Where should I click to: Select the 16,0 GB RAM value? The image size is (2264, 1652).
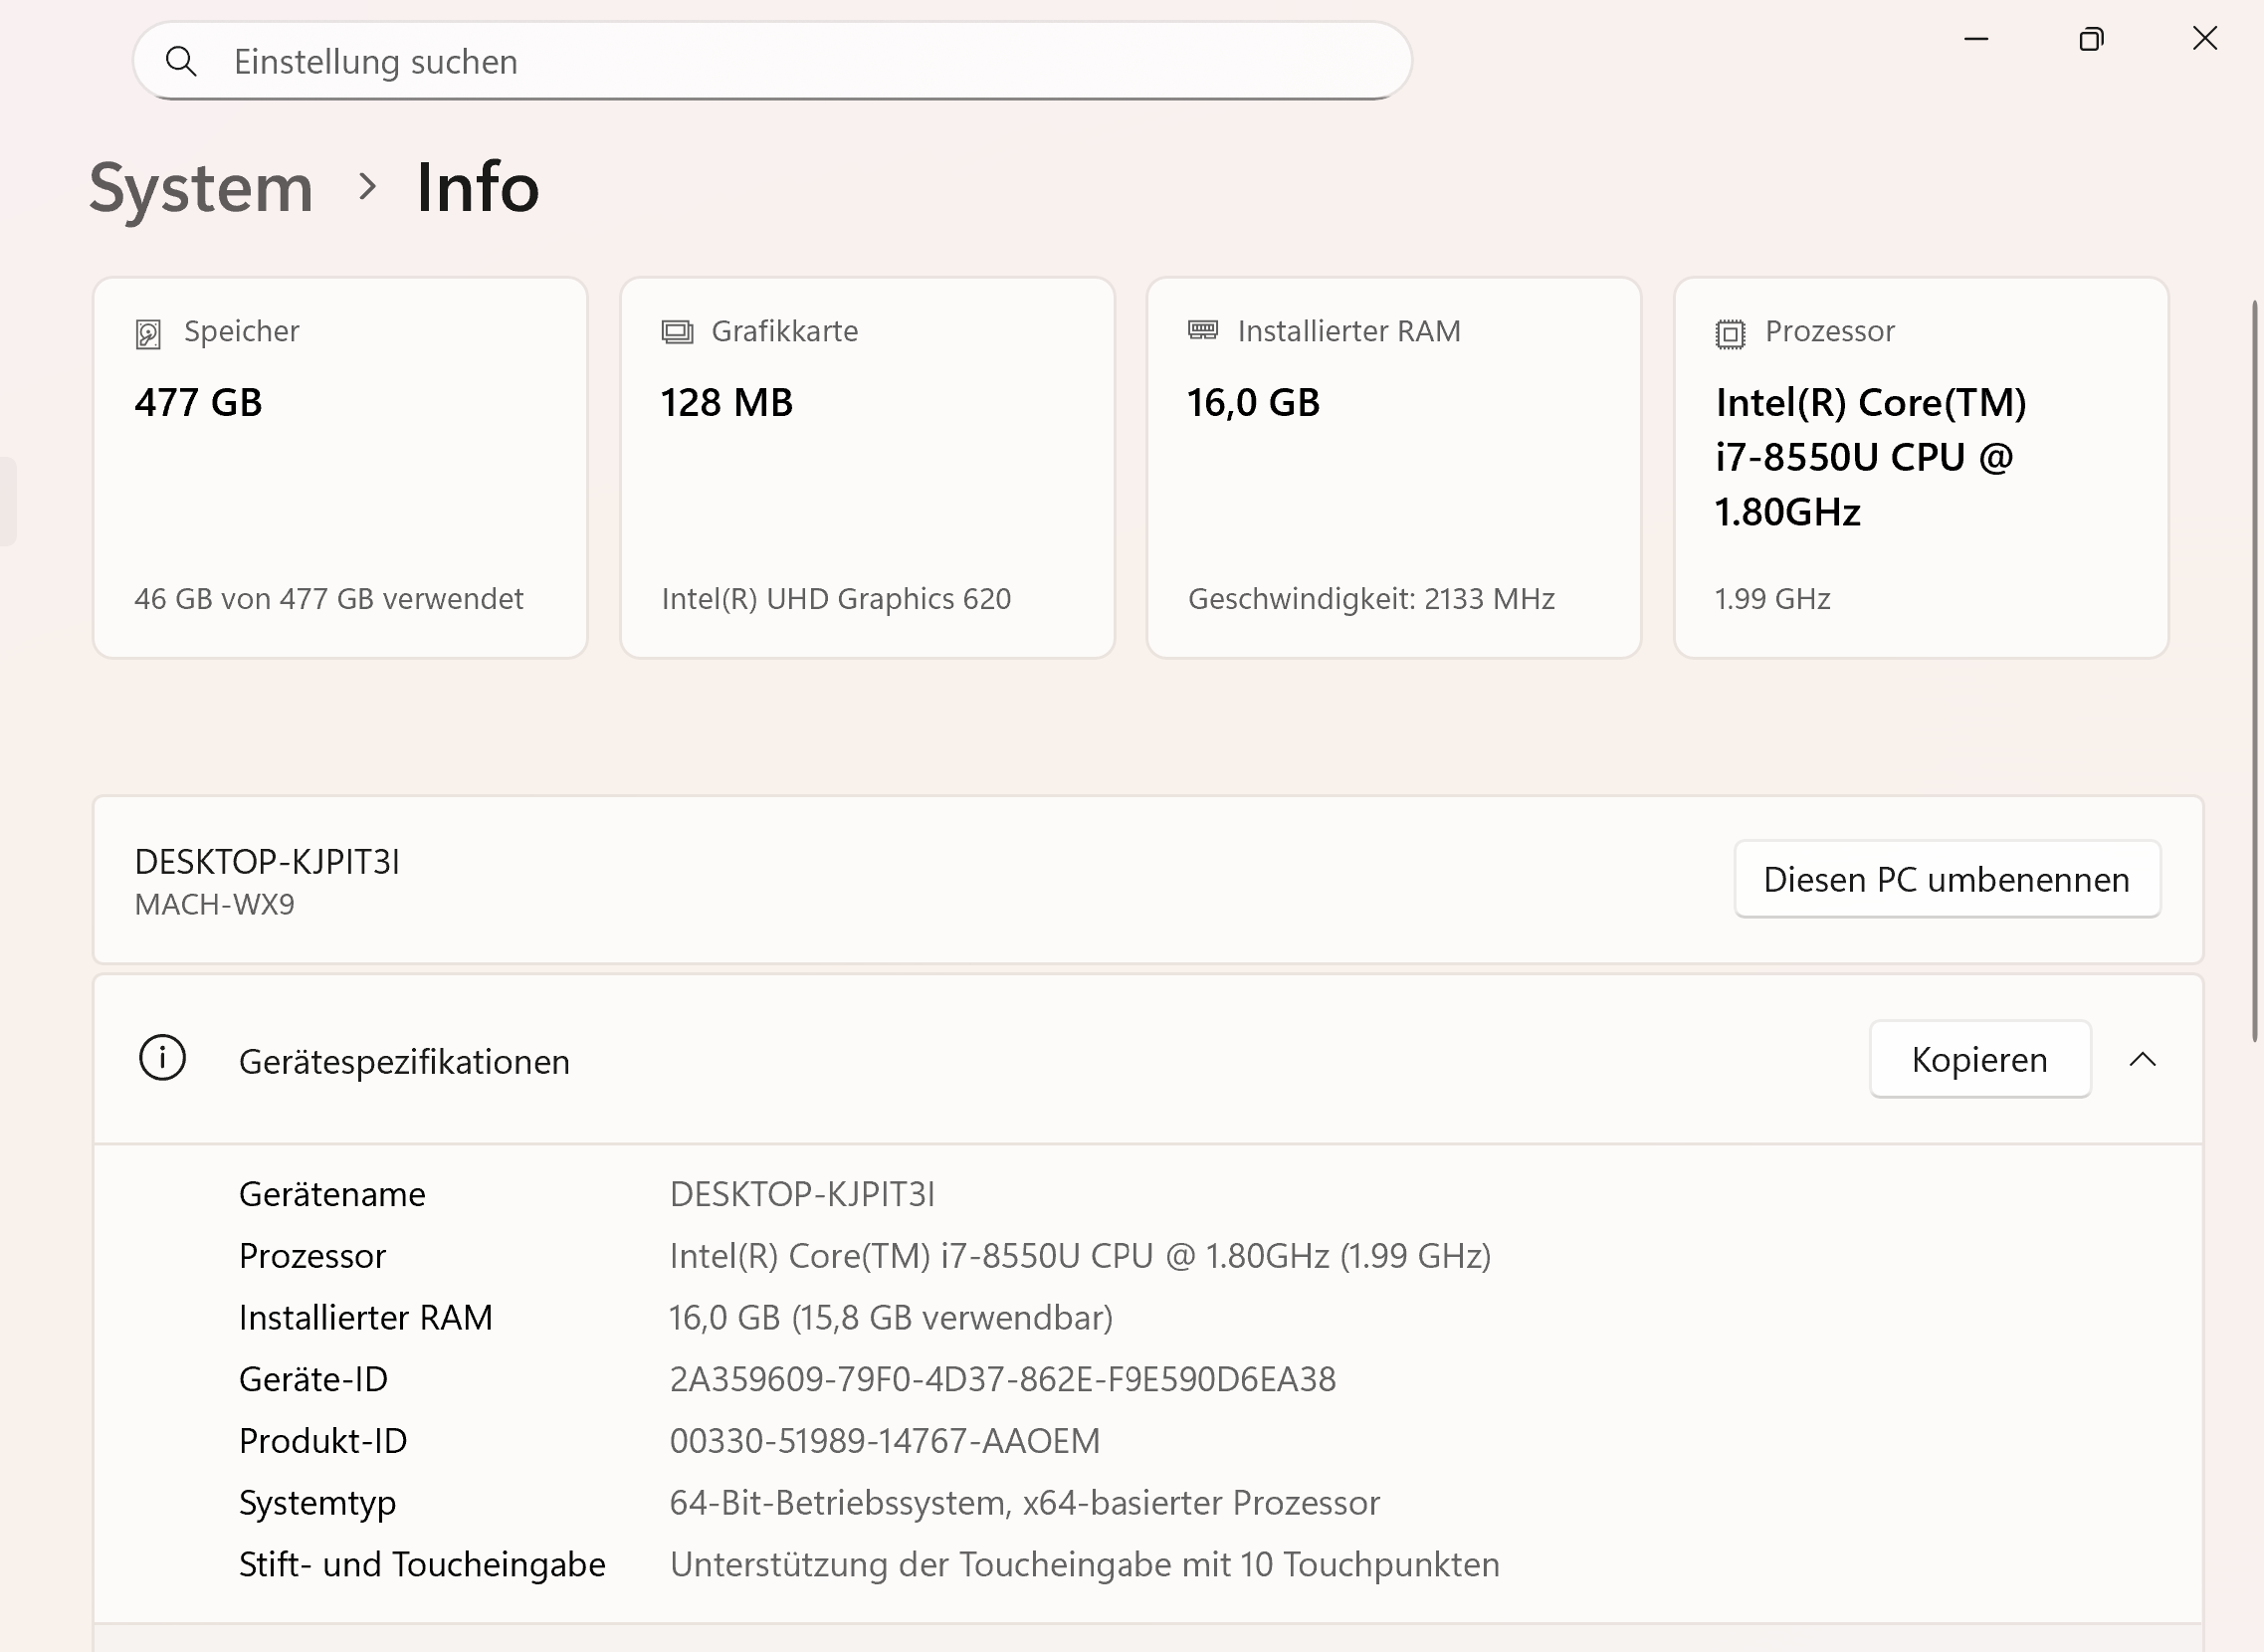[1253, 403]
